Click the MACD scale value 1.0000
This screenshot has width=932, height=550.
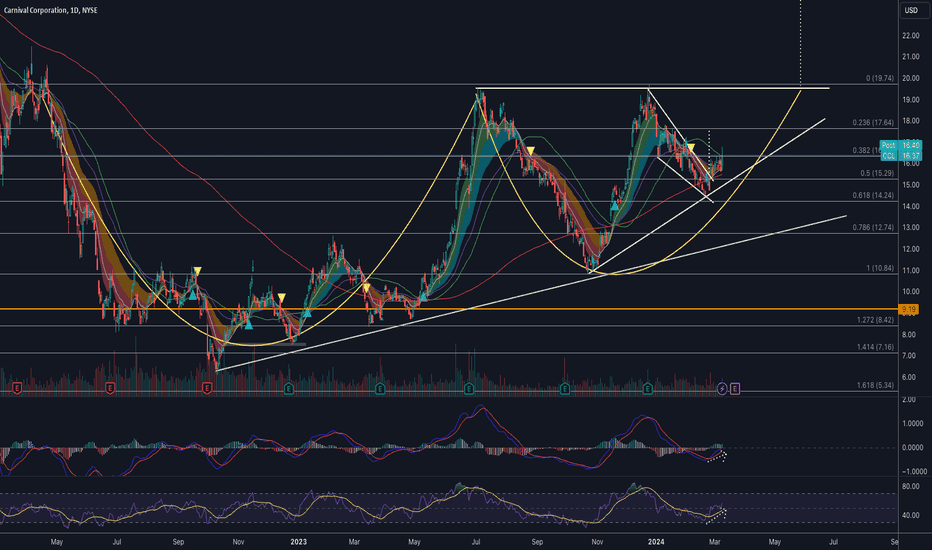tap(913, 424)
